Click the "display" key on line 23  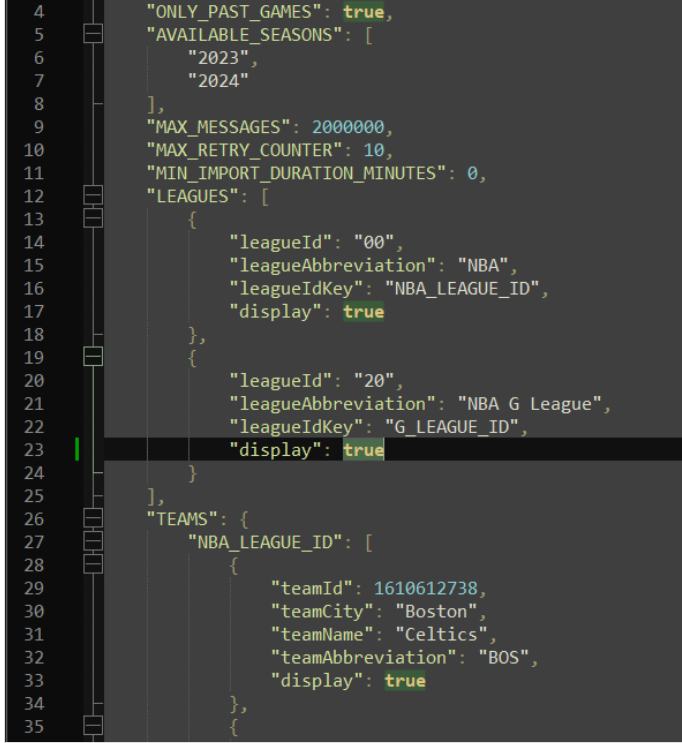[x=275, y=450]
